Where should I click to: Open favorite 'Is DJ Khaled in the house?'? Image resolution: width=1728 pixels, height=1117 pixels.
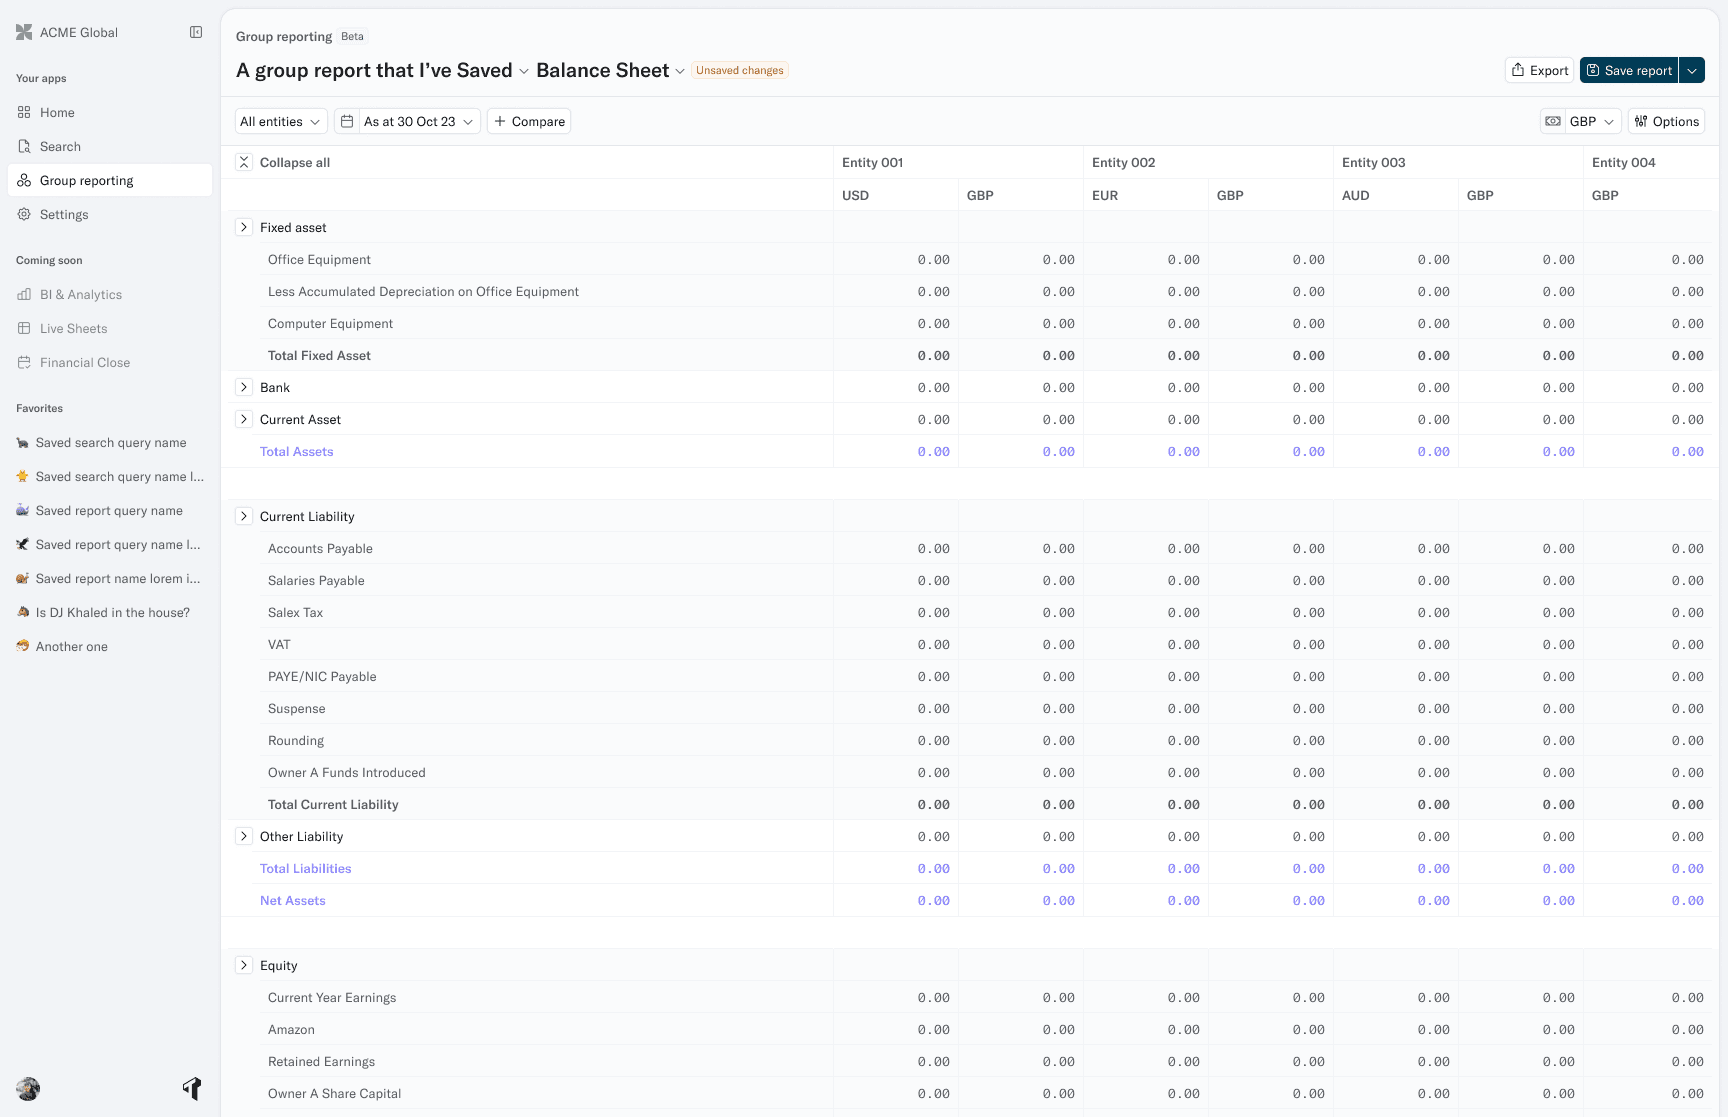pyautogui.click(x=112, y=613)
